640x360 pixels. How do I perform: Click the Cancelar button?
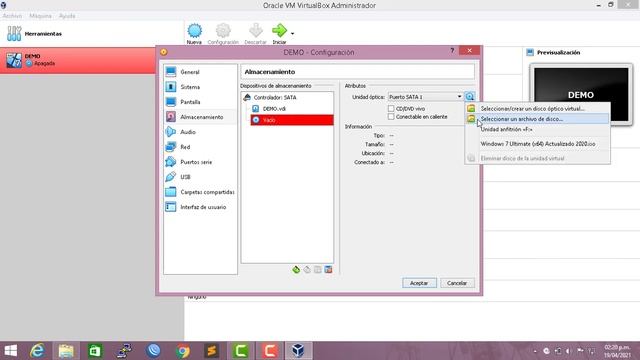(x=457, y=283)
